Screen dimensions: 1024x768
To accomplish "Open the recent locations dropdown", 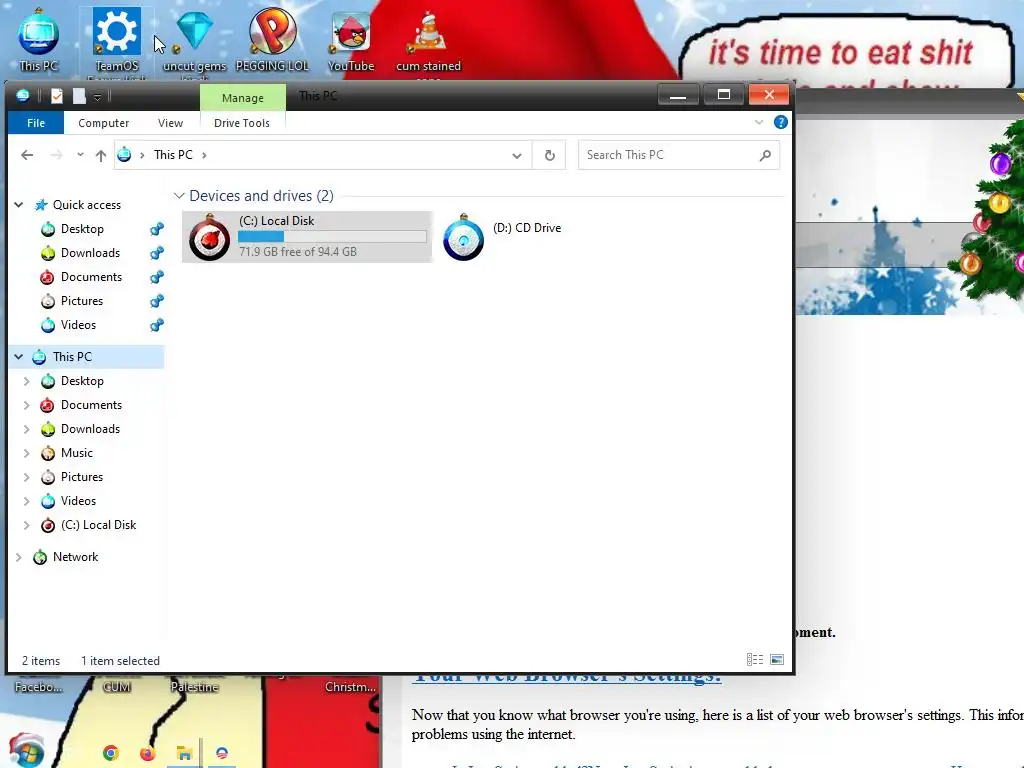I will (80, 155).
